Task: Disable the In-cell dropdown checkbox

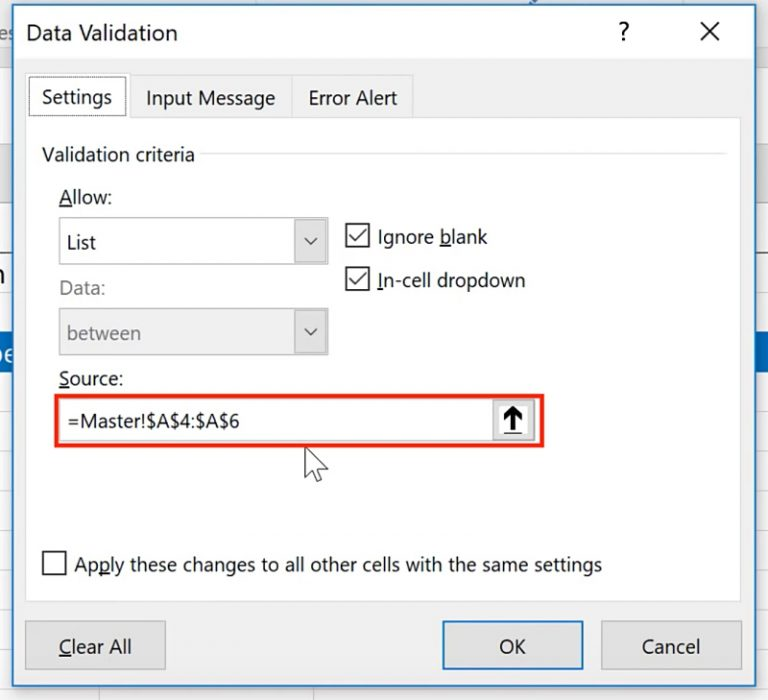Action: coord(357,280)
